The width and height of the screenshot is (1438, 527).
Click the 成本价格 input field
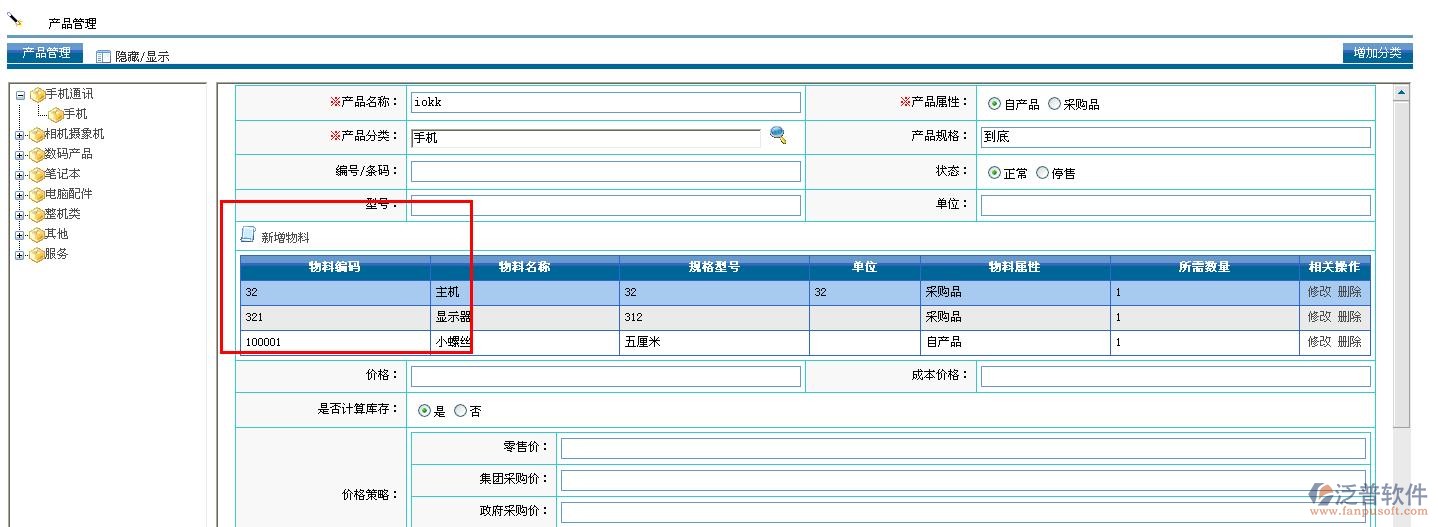pyautogui.click(x=1176, y=376)
